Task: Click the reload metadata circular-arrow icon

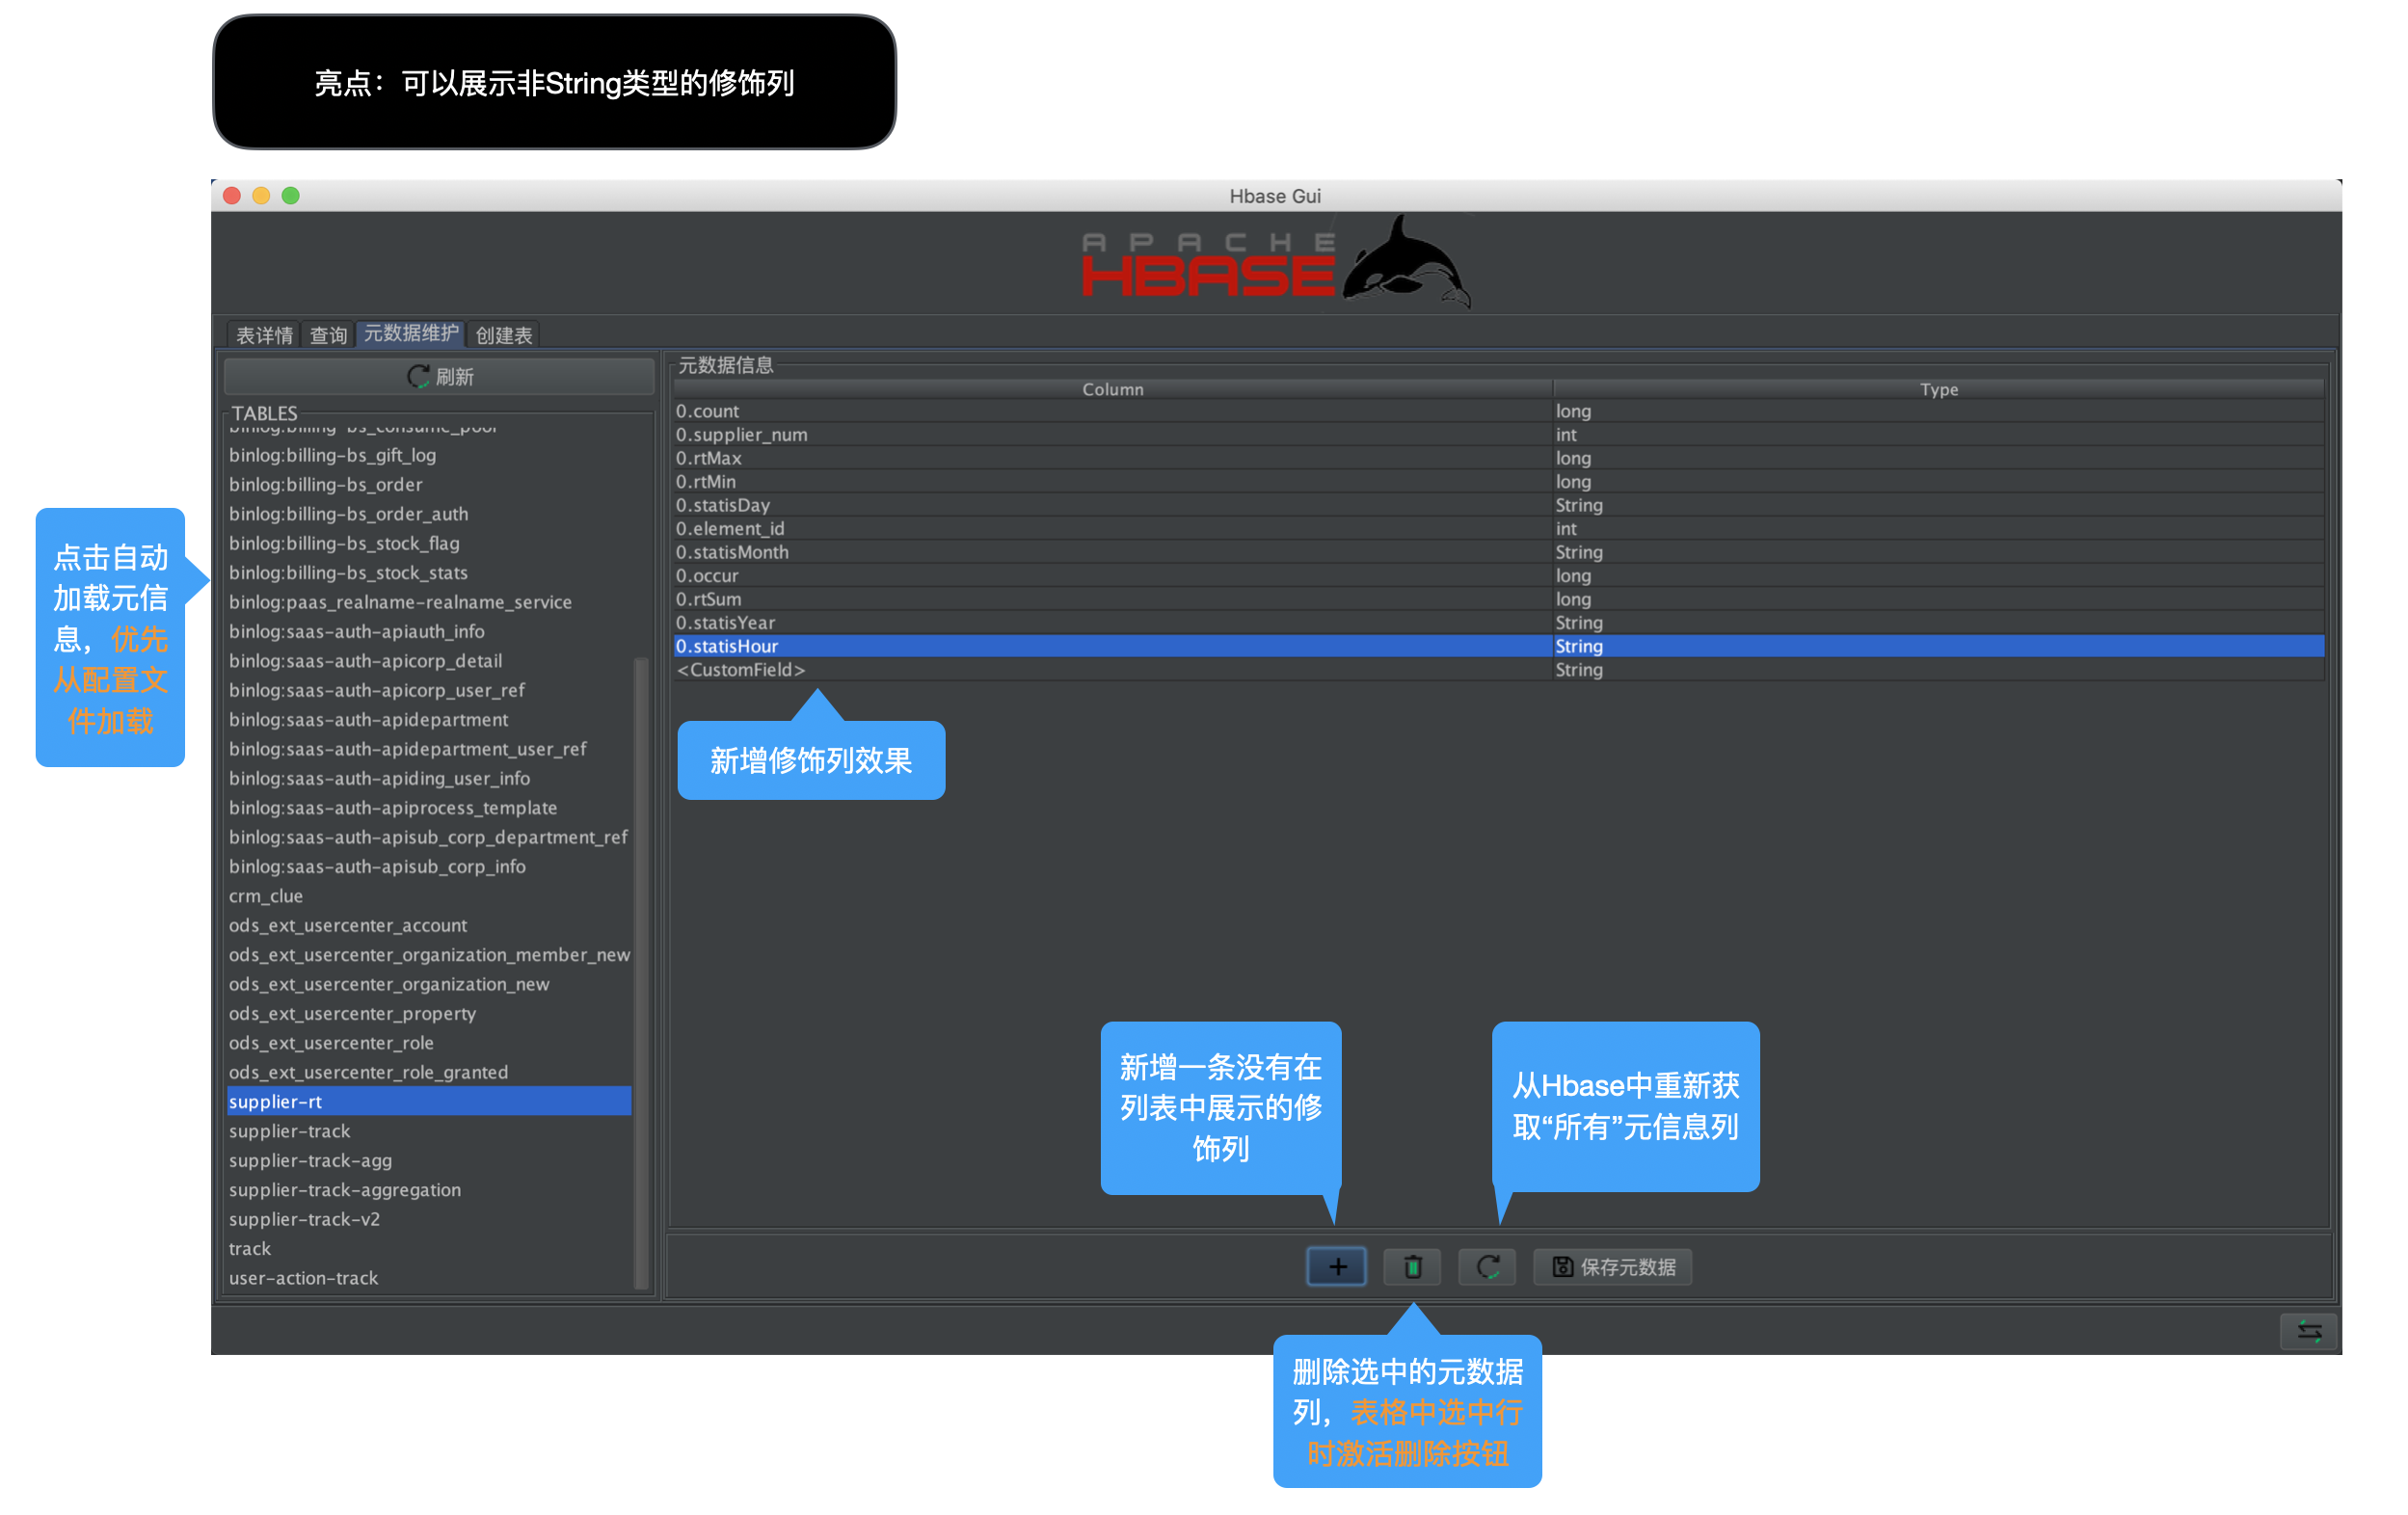Action: (x=1487, y=1267)
